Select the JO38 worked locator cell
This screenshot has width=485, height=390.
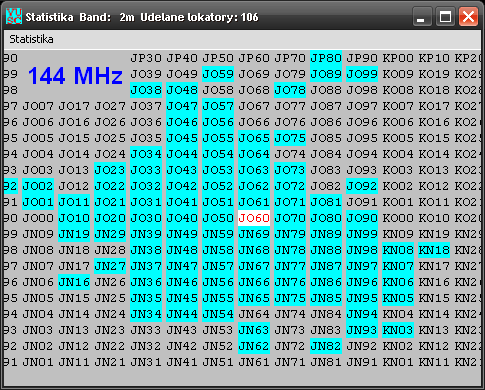point(146,90)
